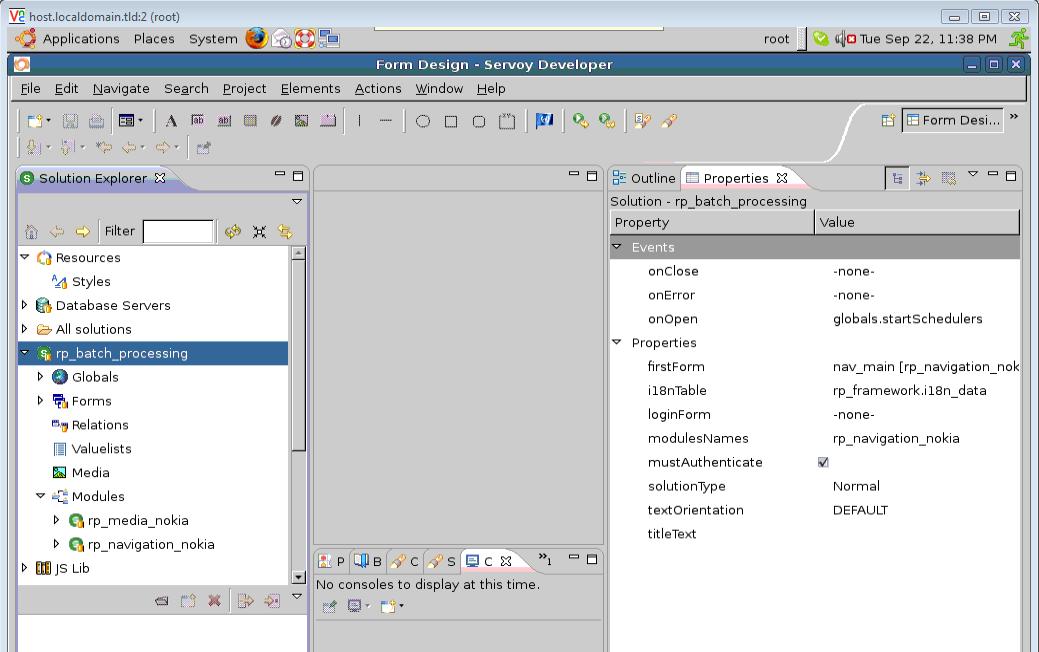
Task: Click the Property column header
Action: [712, 223]
